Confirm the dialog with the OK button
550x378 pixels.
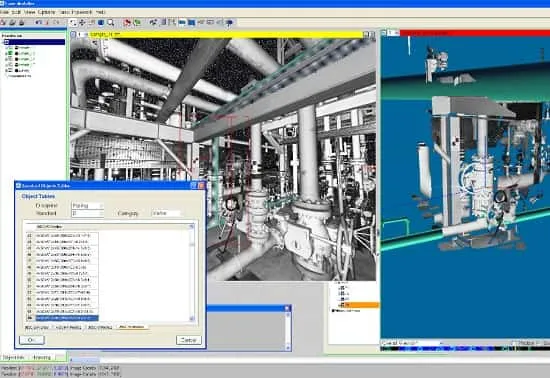32,340
